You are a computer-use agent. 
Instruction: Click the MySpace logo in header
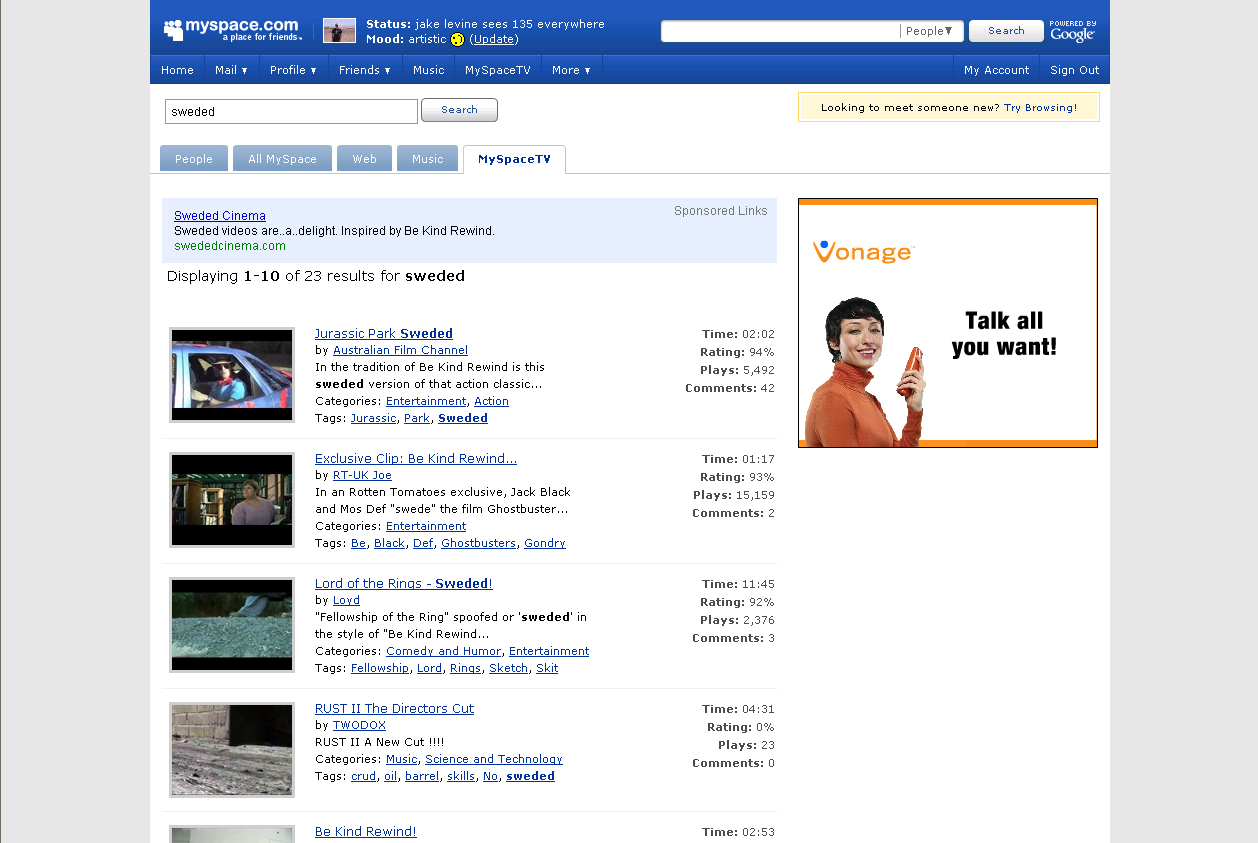click(x=232, y=29)
